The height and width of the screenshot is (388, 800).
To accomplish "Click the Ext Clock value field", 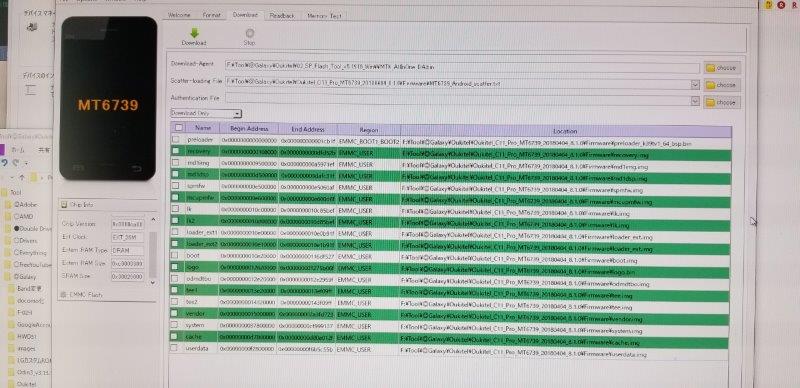I will 128,237.
